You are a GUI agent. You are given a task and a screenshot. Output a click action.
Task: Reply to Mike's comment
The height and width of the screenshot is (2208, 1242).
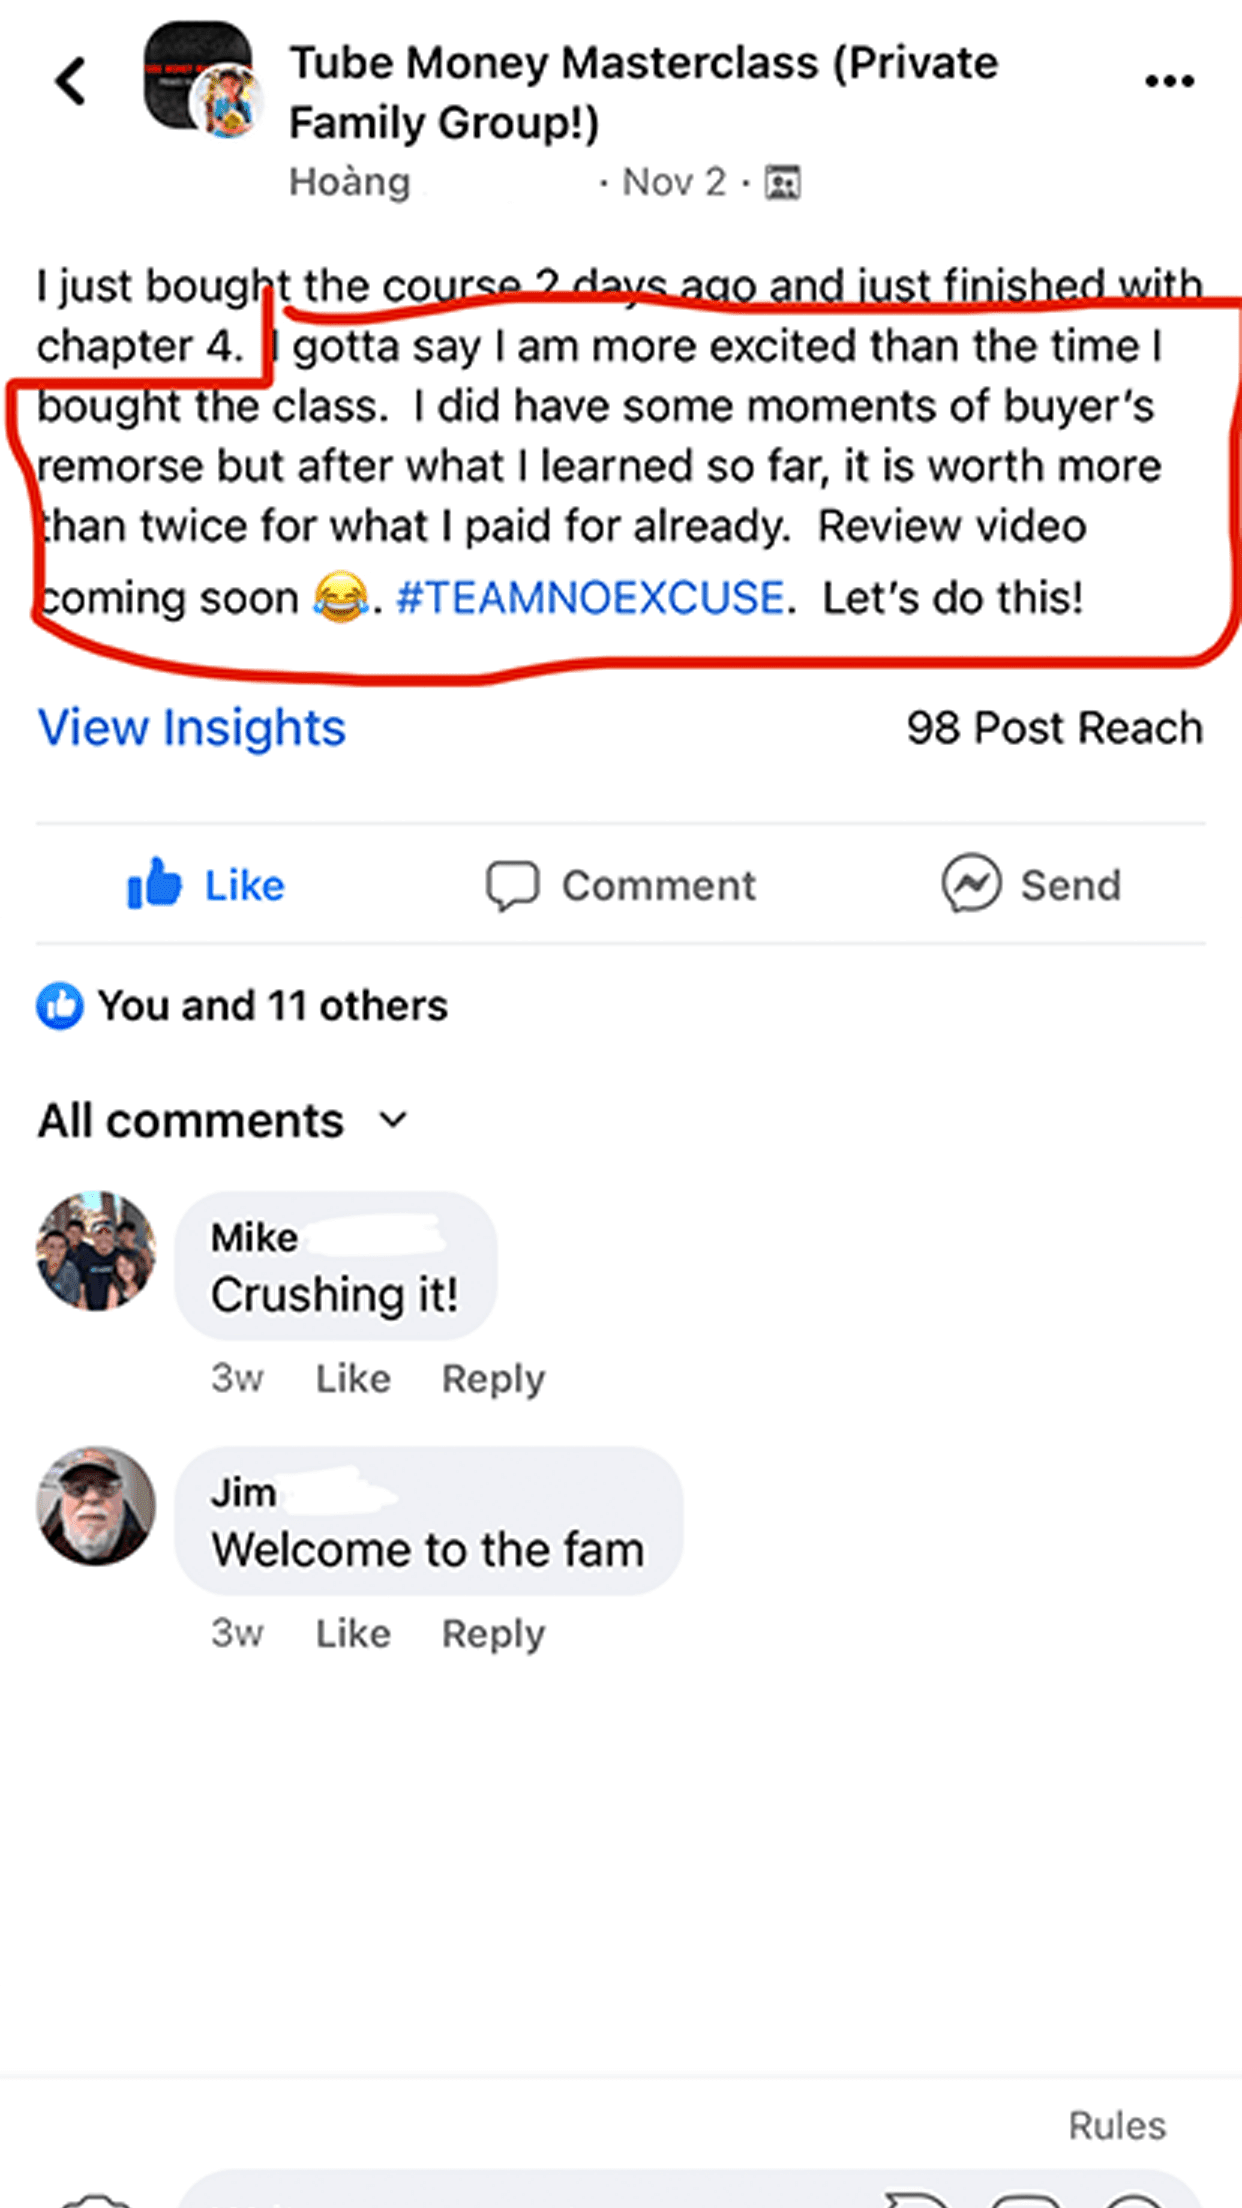(494, 1379)
